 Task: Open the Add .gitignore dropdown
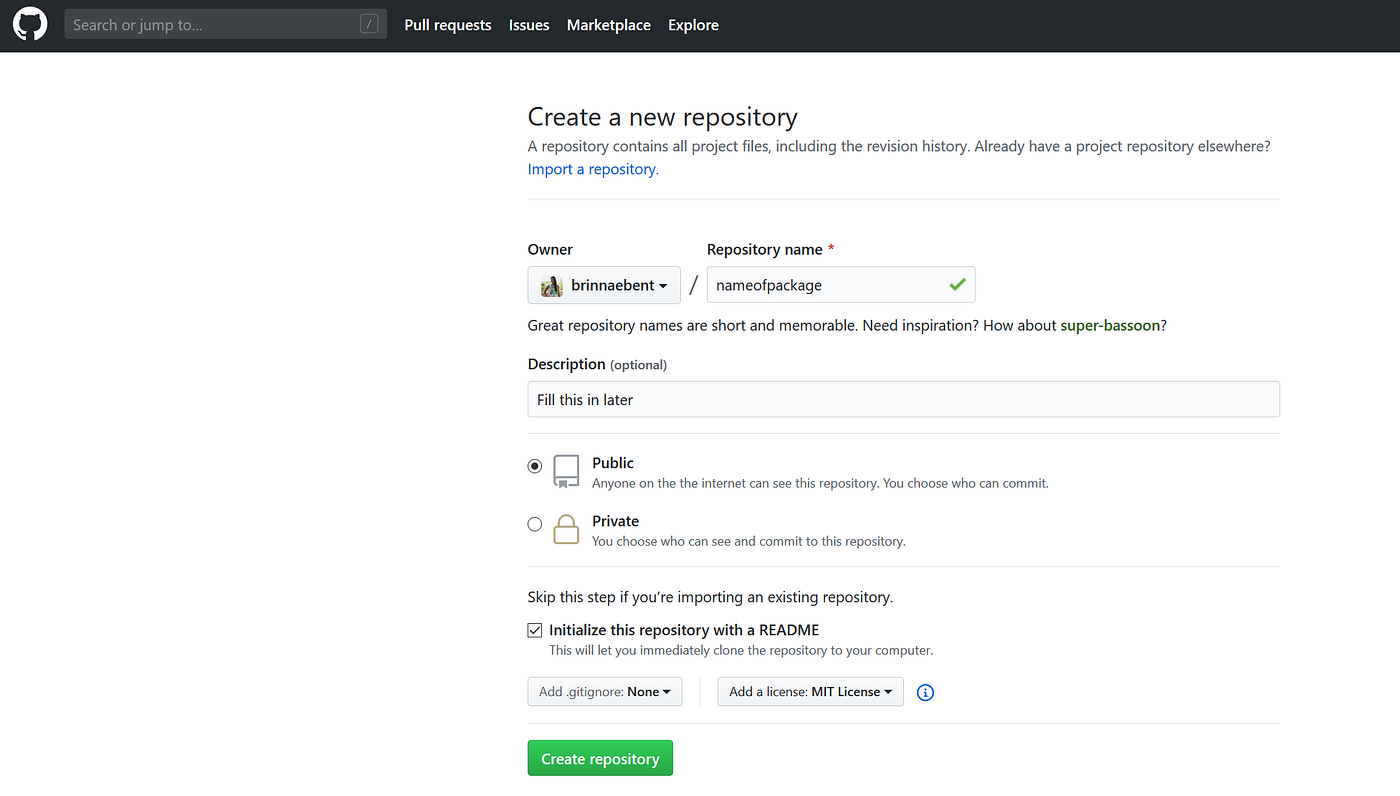605,692
